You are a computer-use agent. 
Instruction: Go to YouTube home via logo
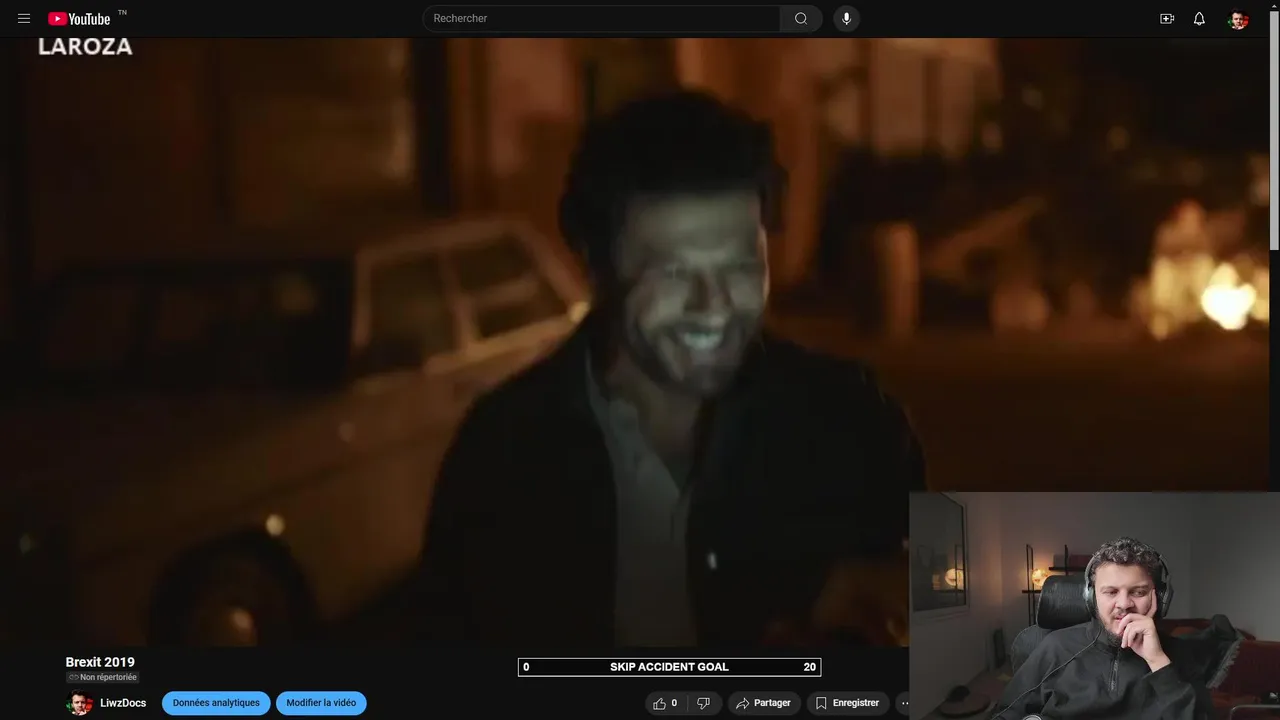click(x=80, y=18)
